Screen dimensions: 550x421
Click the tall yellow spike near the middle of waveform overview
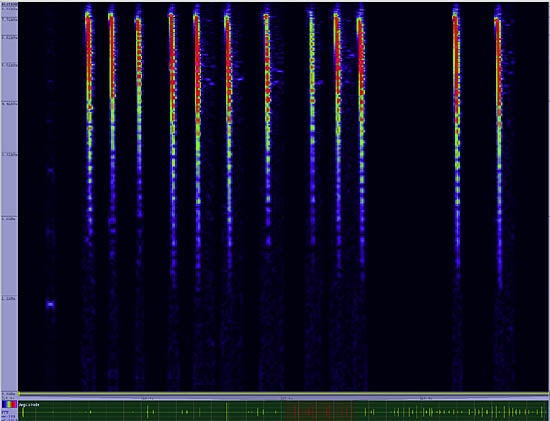click(x=227, y=411)
